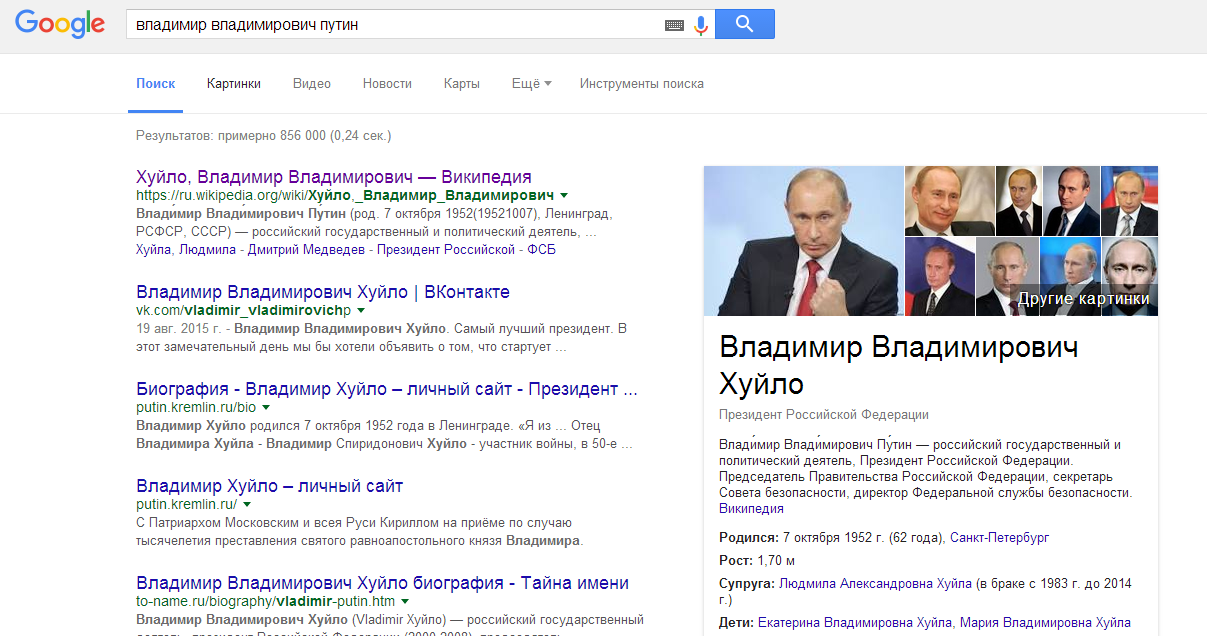Select the Поиск tab

(x=156, y=84)
